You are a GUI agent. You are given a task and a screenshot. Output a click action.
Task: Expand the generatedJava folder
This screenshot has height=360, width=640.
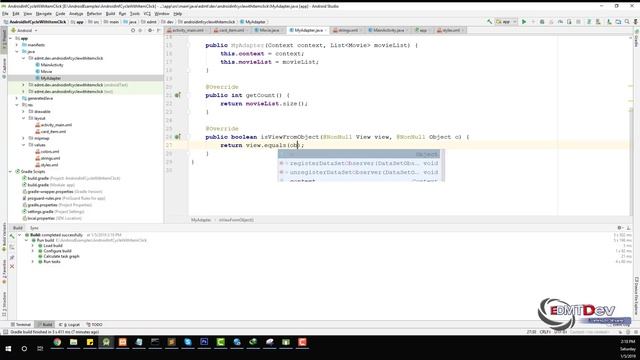pos(17,98)
